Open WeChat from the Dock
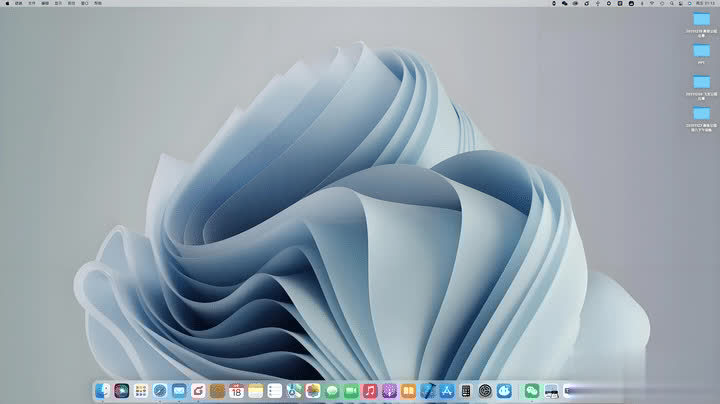 [x=532, y=391]
